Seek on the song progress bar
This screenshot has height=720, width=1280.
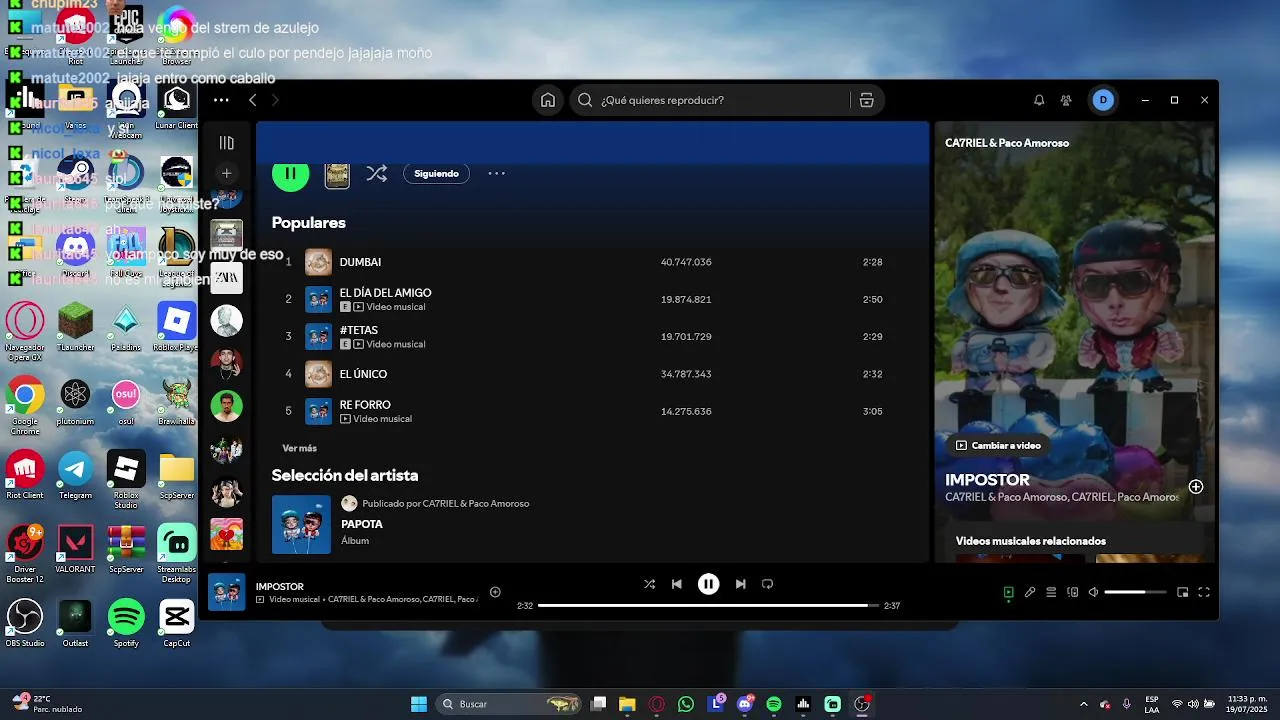(708, 605)
